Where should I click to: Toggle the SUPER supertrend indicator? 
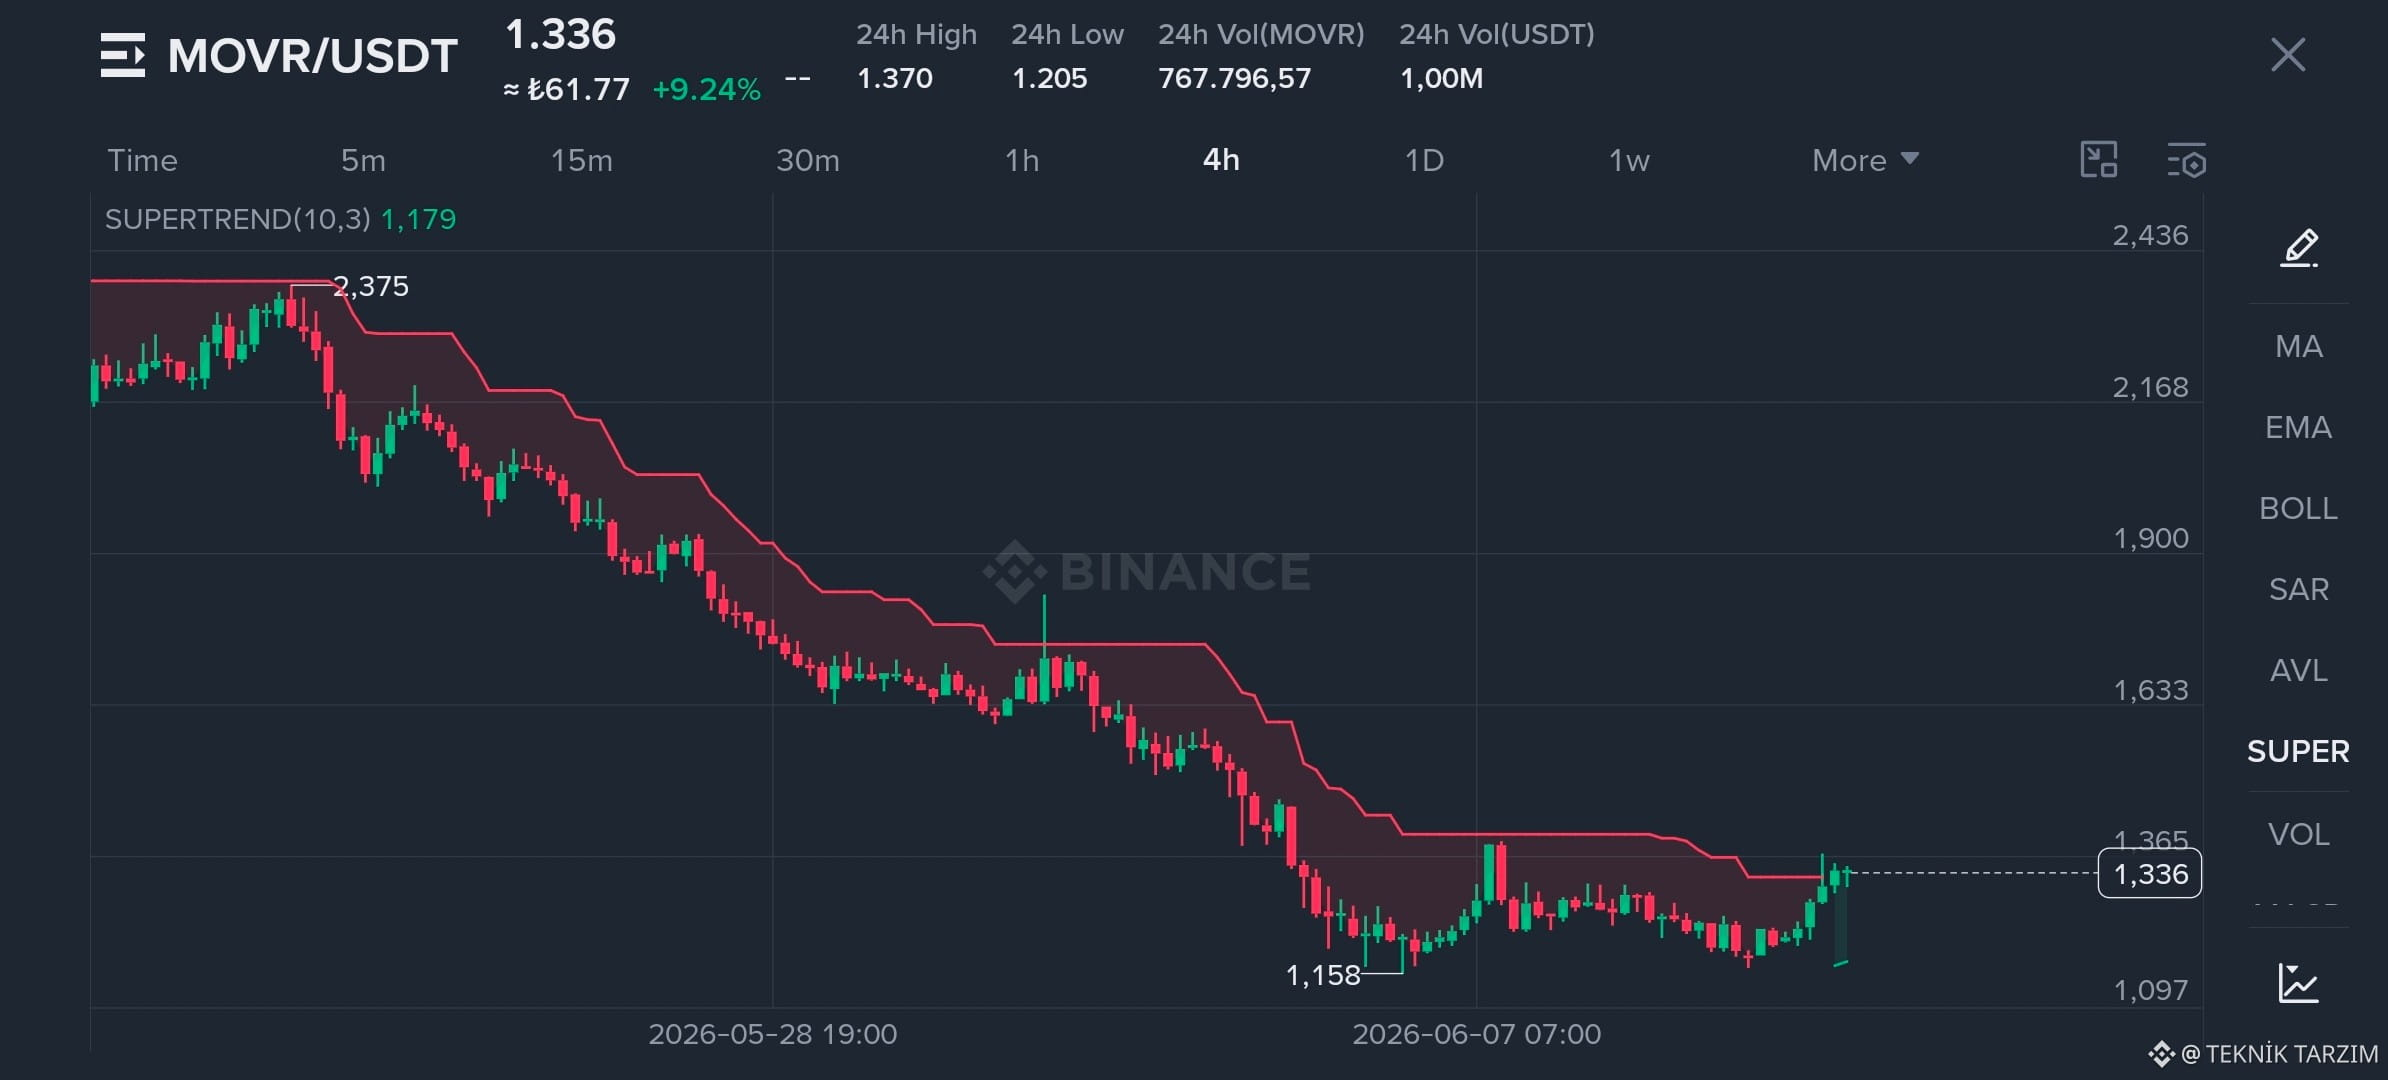[2299, 752]
